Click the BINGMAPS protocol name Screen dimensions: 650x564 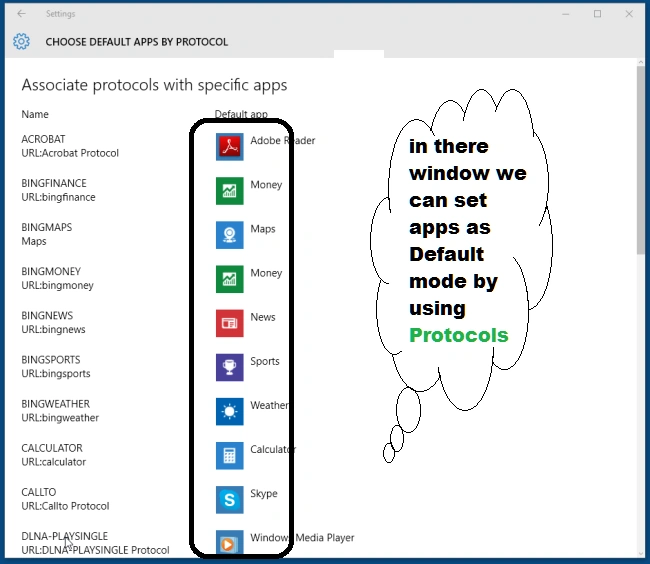(x=46, y=228)
